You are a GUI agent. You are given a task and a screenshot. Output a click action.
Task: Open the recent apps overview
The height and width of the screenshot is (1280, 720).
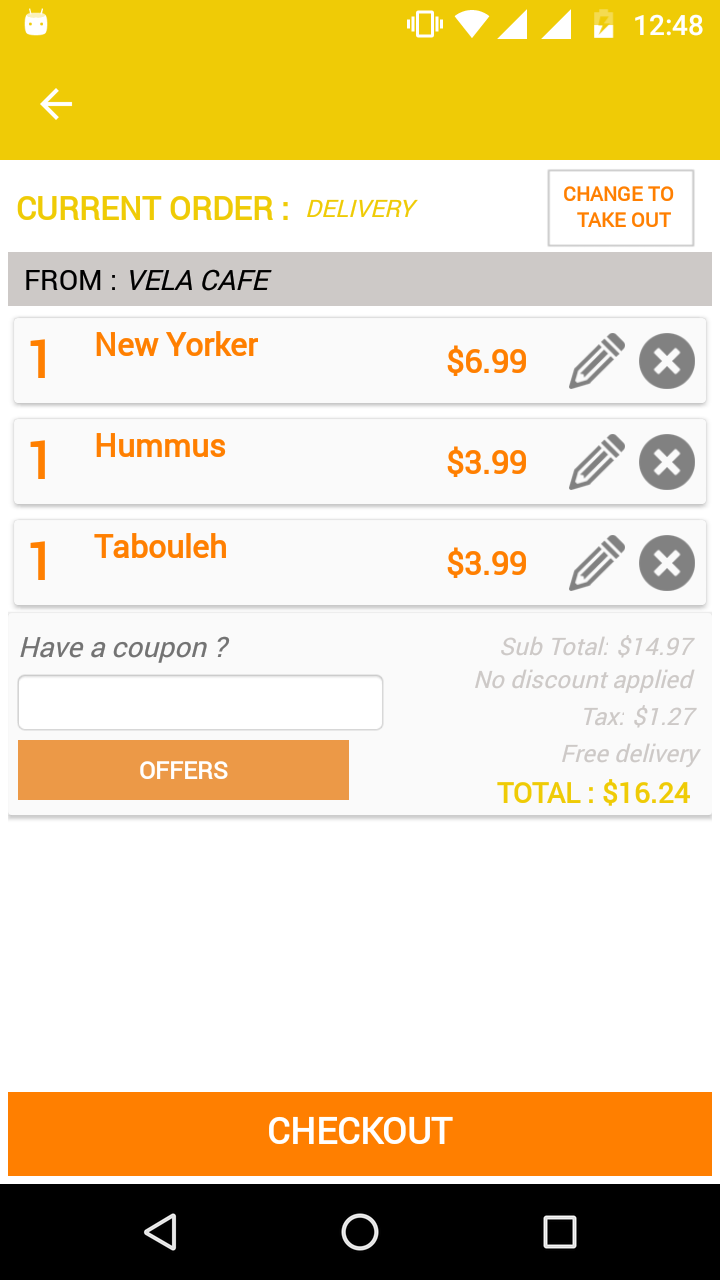[560, 1232]
